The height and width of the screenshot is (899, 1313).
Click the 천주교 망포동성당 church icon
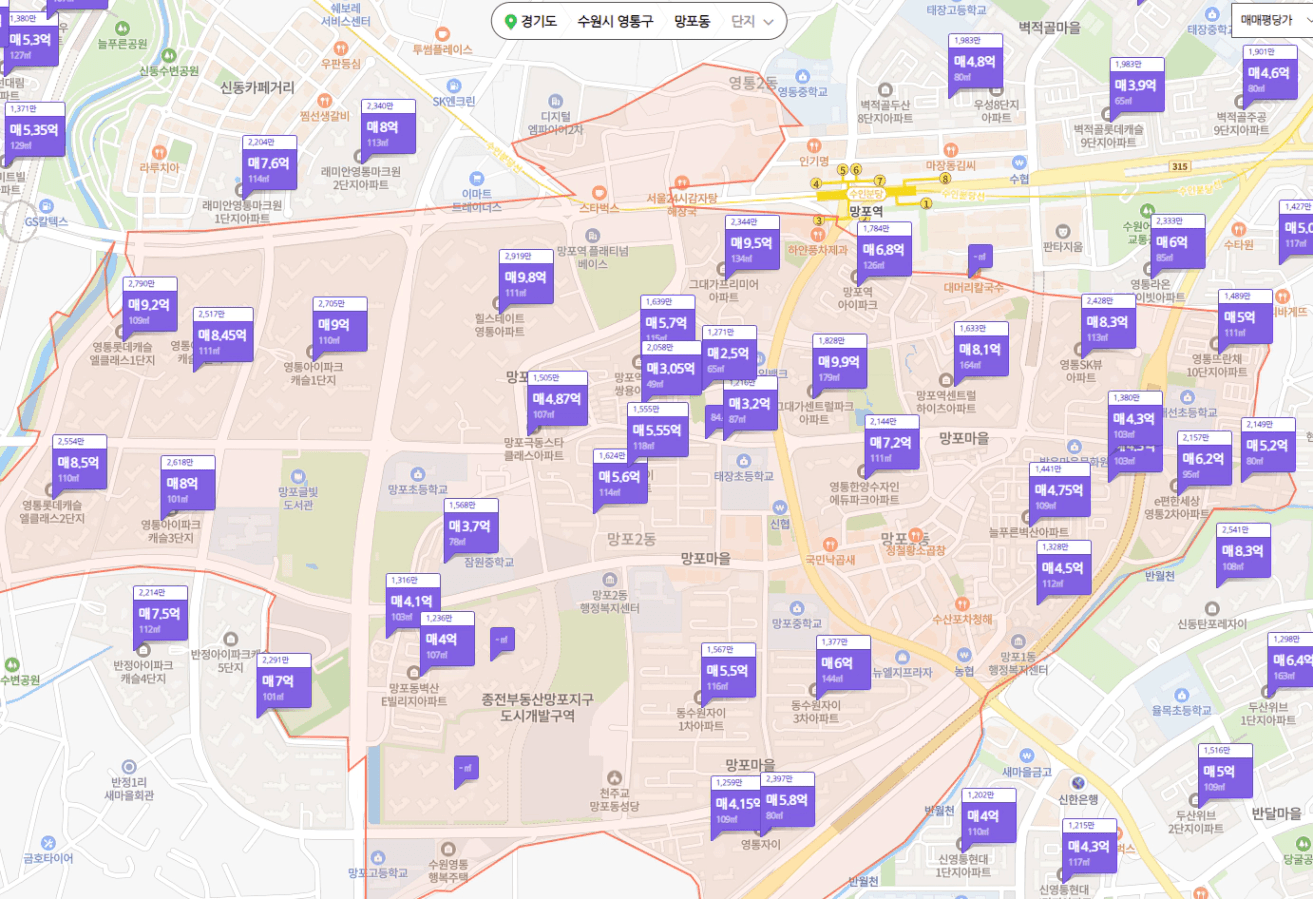pos(613,778)
